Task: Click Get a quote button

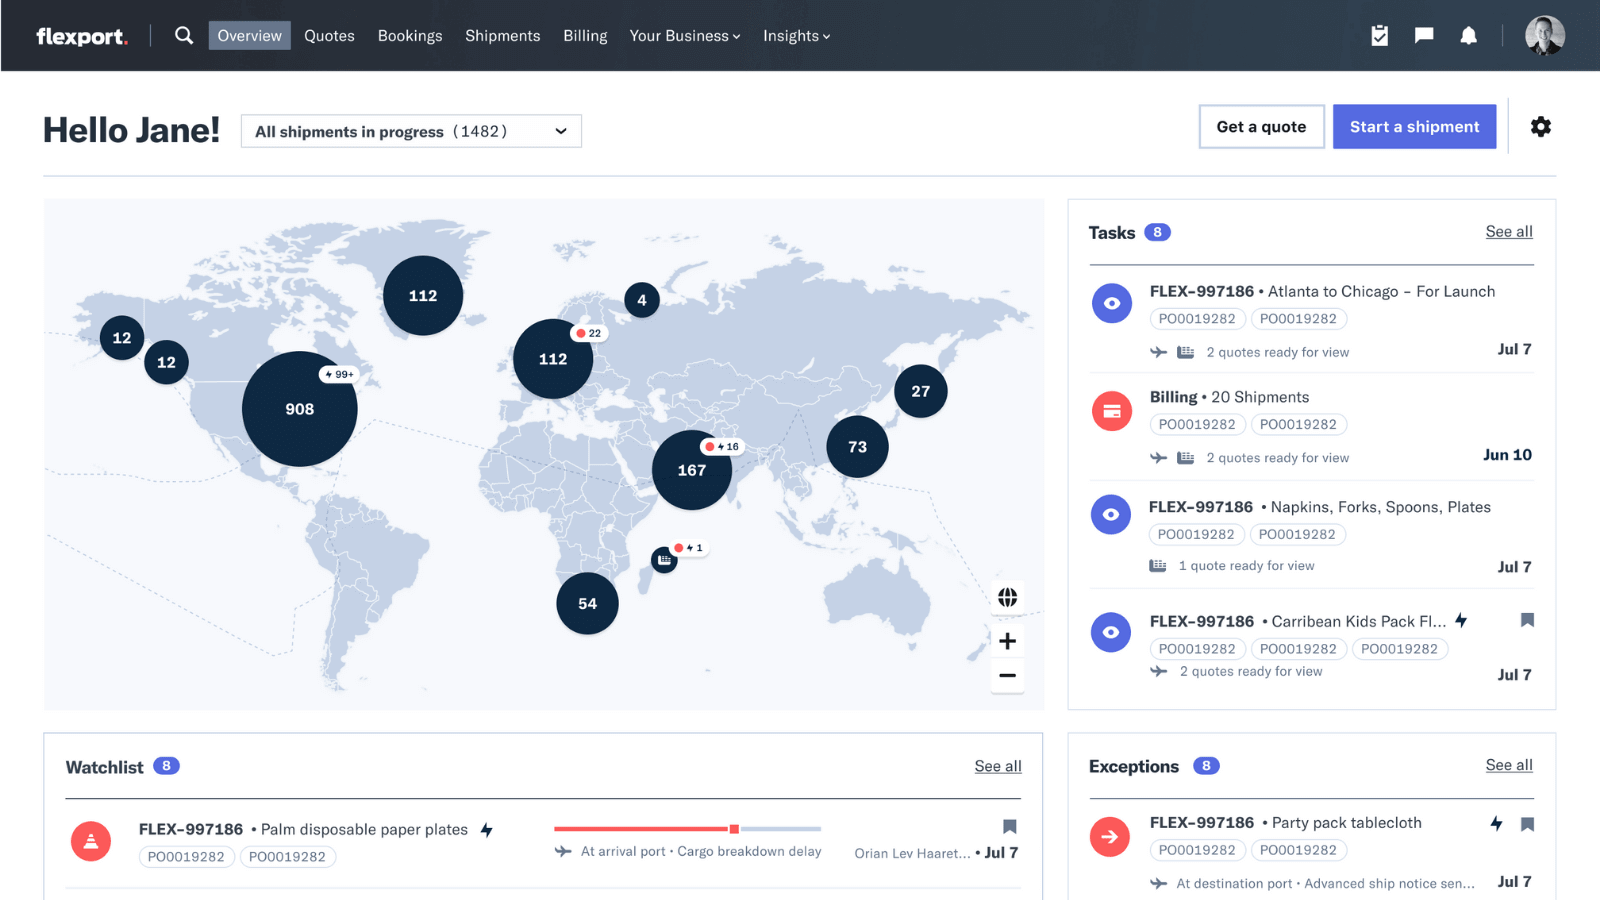Action: (x=1262, y=127)
